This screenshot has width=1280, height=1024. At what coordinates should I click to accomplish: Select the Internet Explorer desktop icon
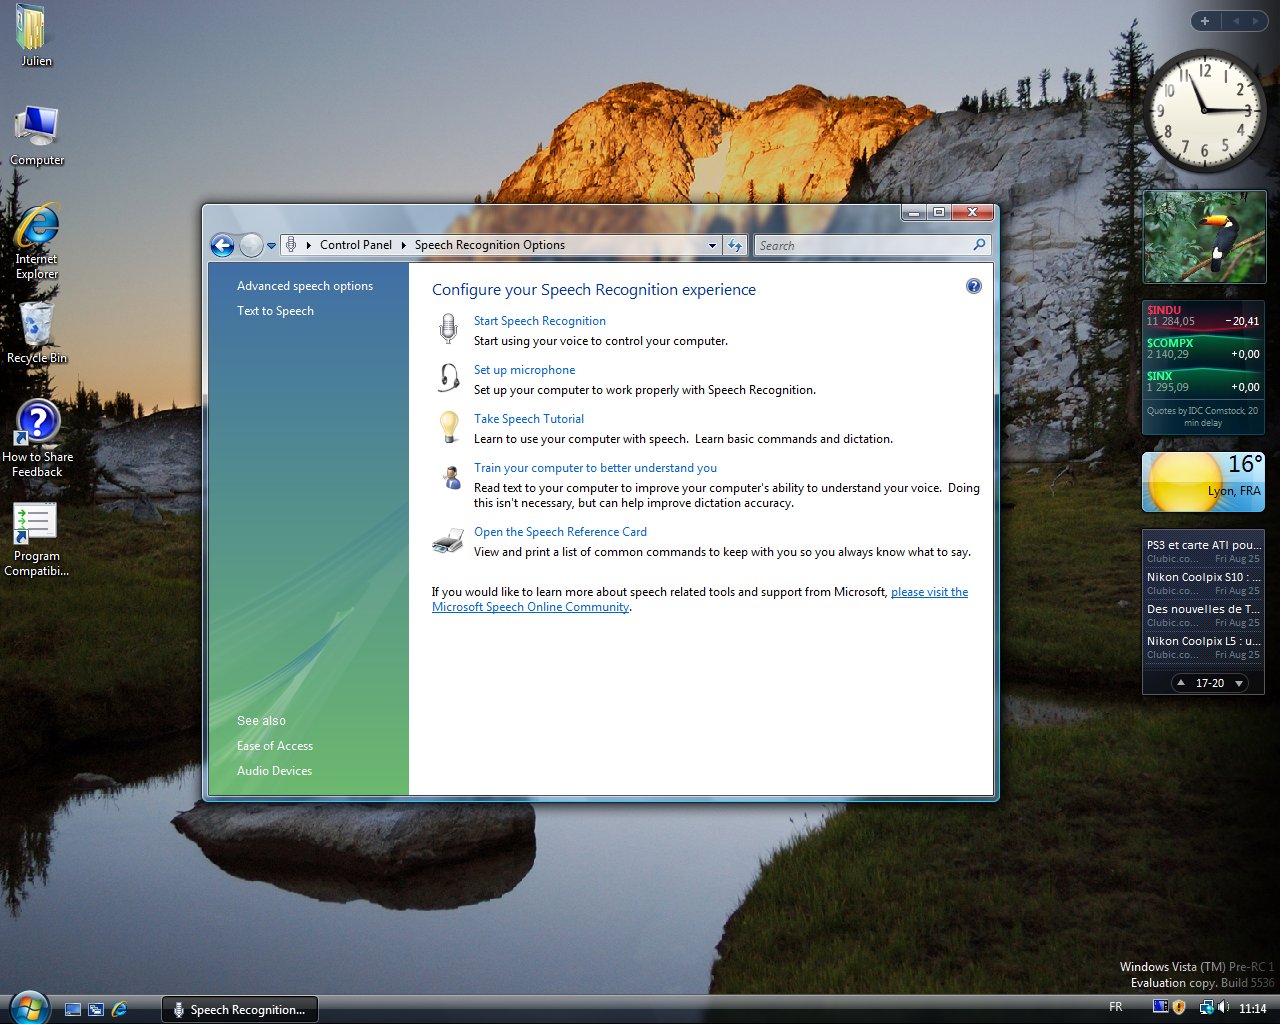(x=37, y=240)
